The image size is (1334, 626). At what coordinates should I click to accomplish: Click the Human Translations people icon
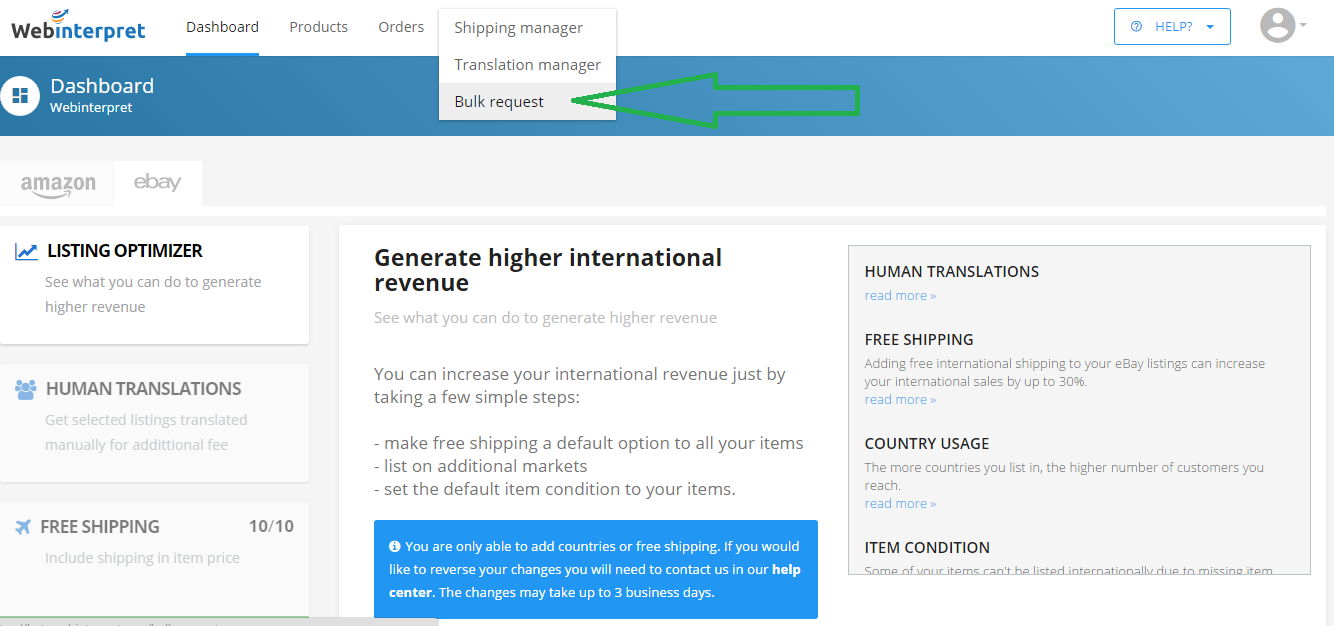[x=26, y=389]
